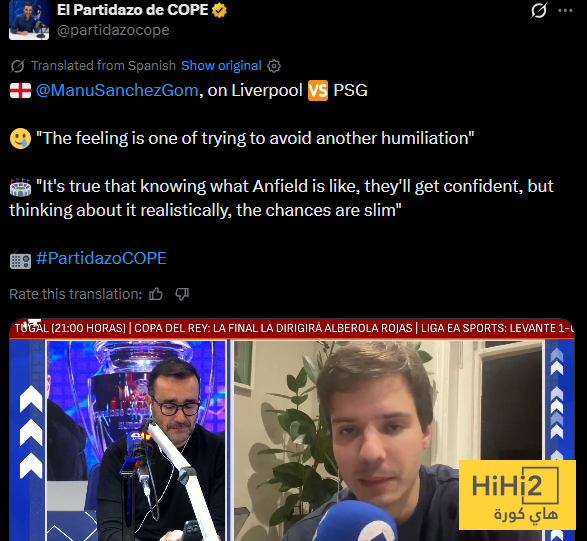The height and width of the screenshot is (541, 587).
Task: Open translation settings gear icon
Action: click(x=274, y=66)
